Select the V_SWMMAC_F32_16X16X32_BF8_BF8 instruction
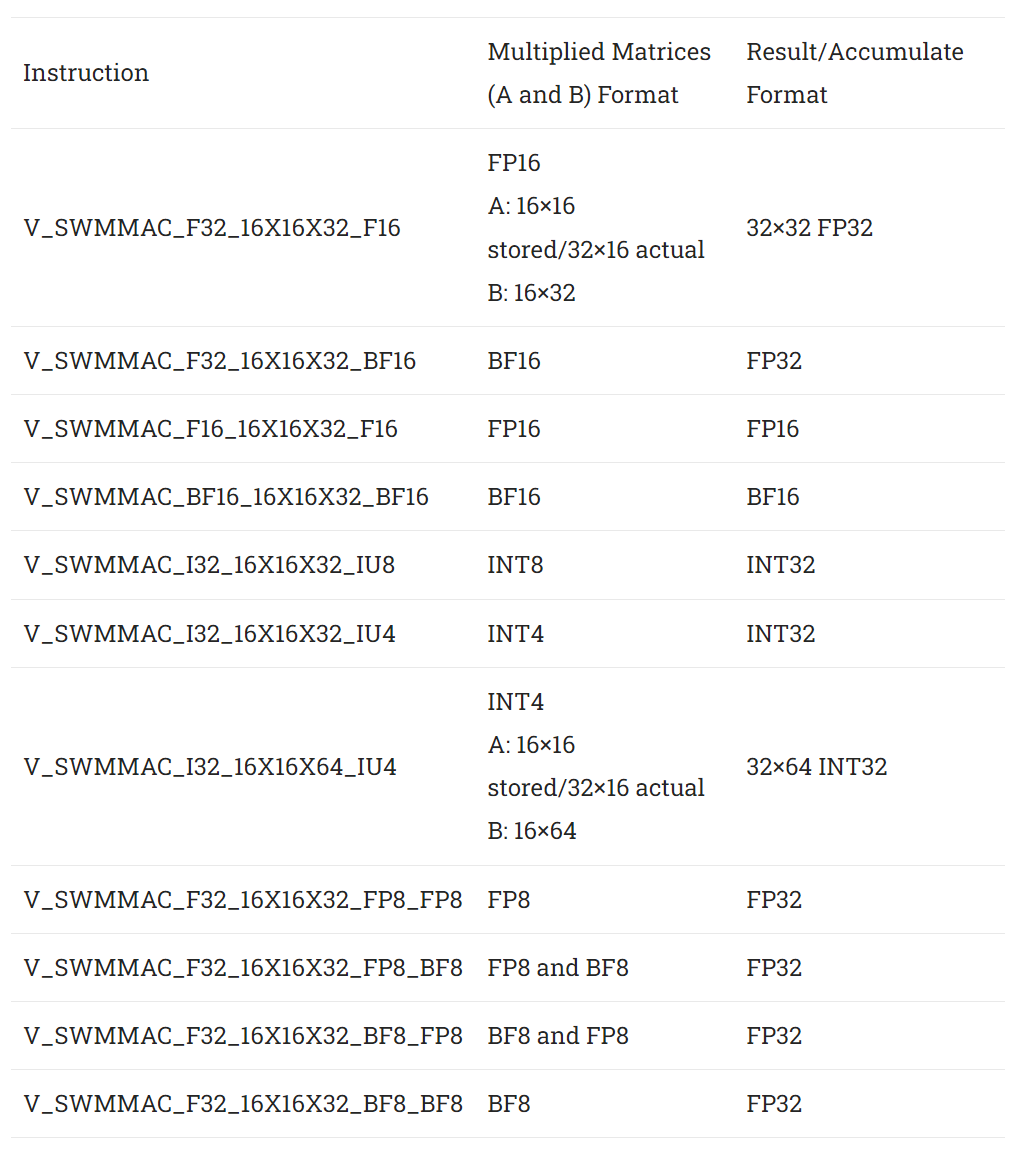This screenshot has height=1152, width=1024. pyautogui.click(x=243, y=1104)
